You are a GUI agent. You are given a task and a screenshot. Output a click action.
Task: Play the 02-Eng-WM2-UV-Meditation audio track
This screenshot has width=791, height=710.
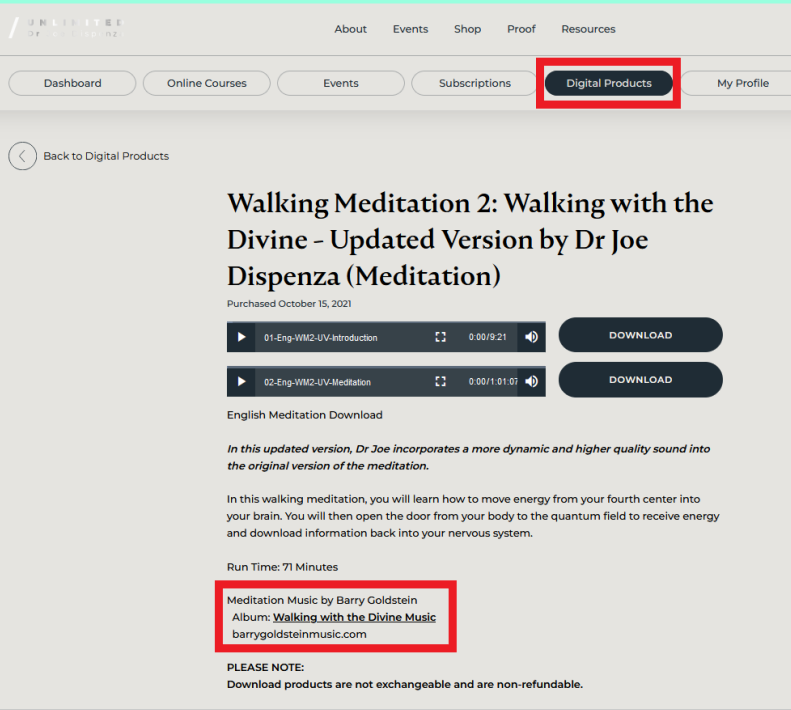pos(241,381)
